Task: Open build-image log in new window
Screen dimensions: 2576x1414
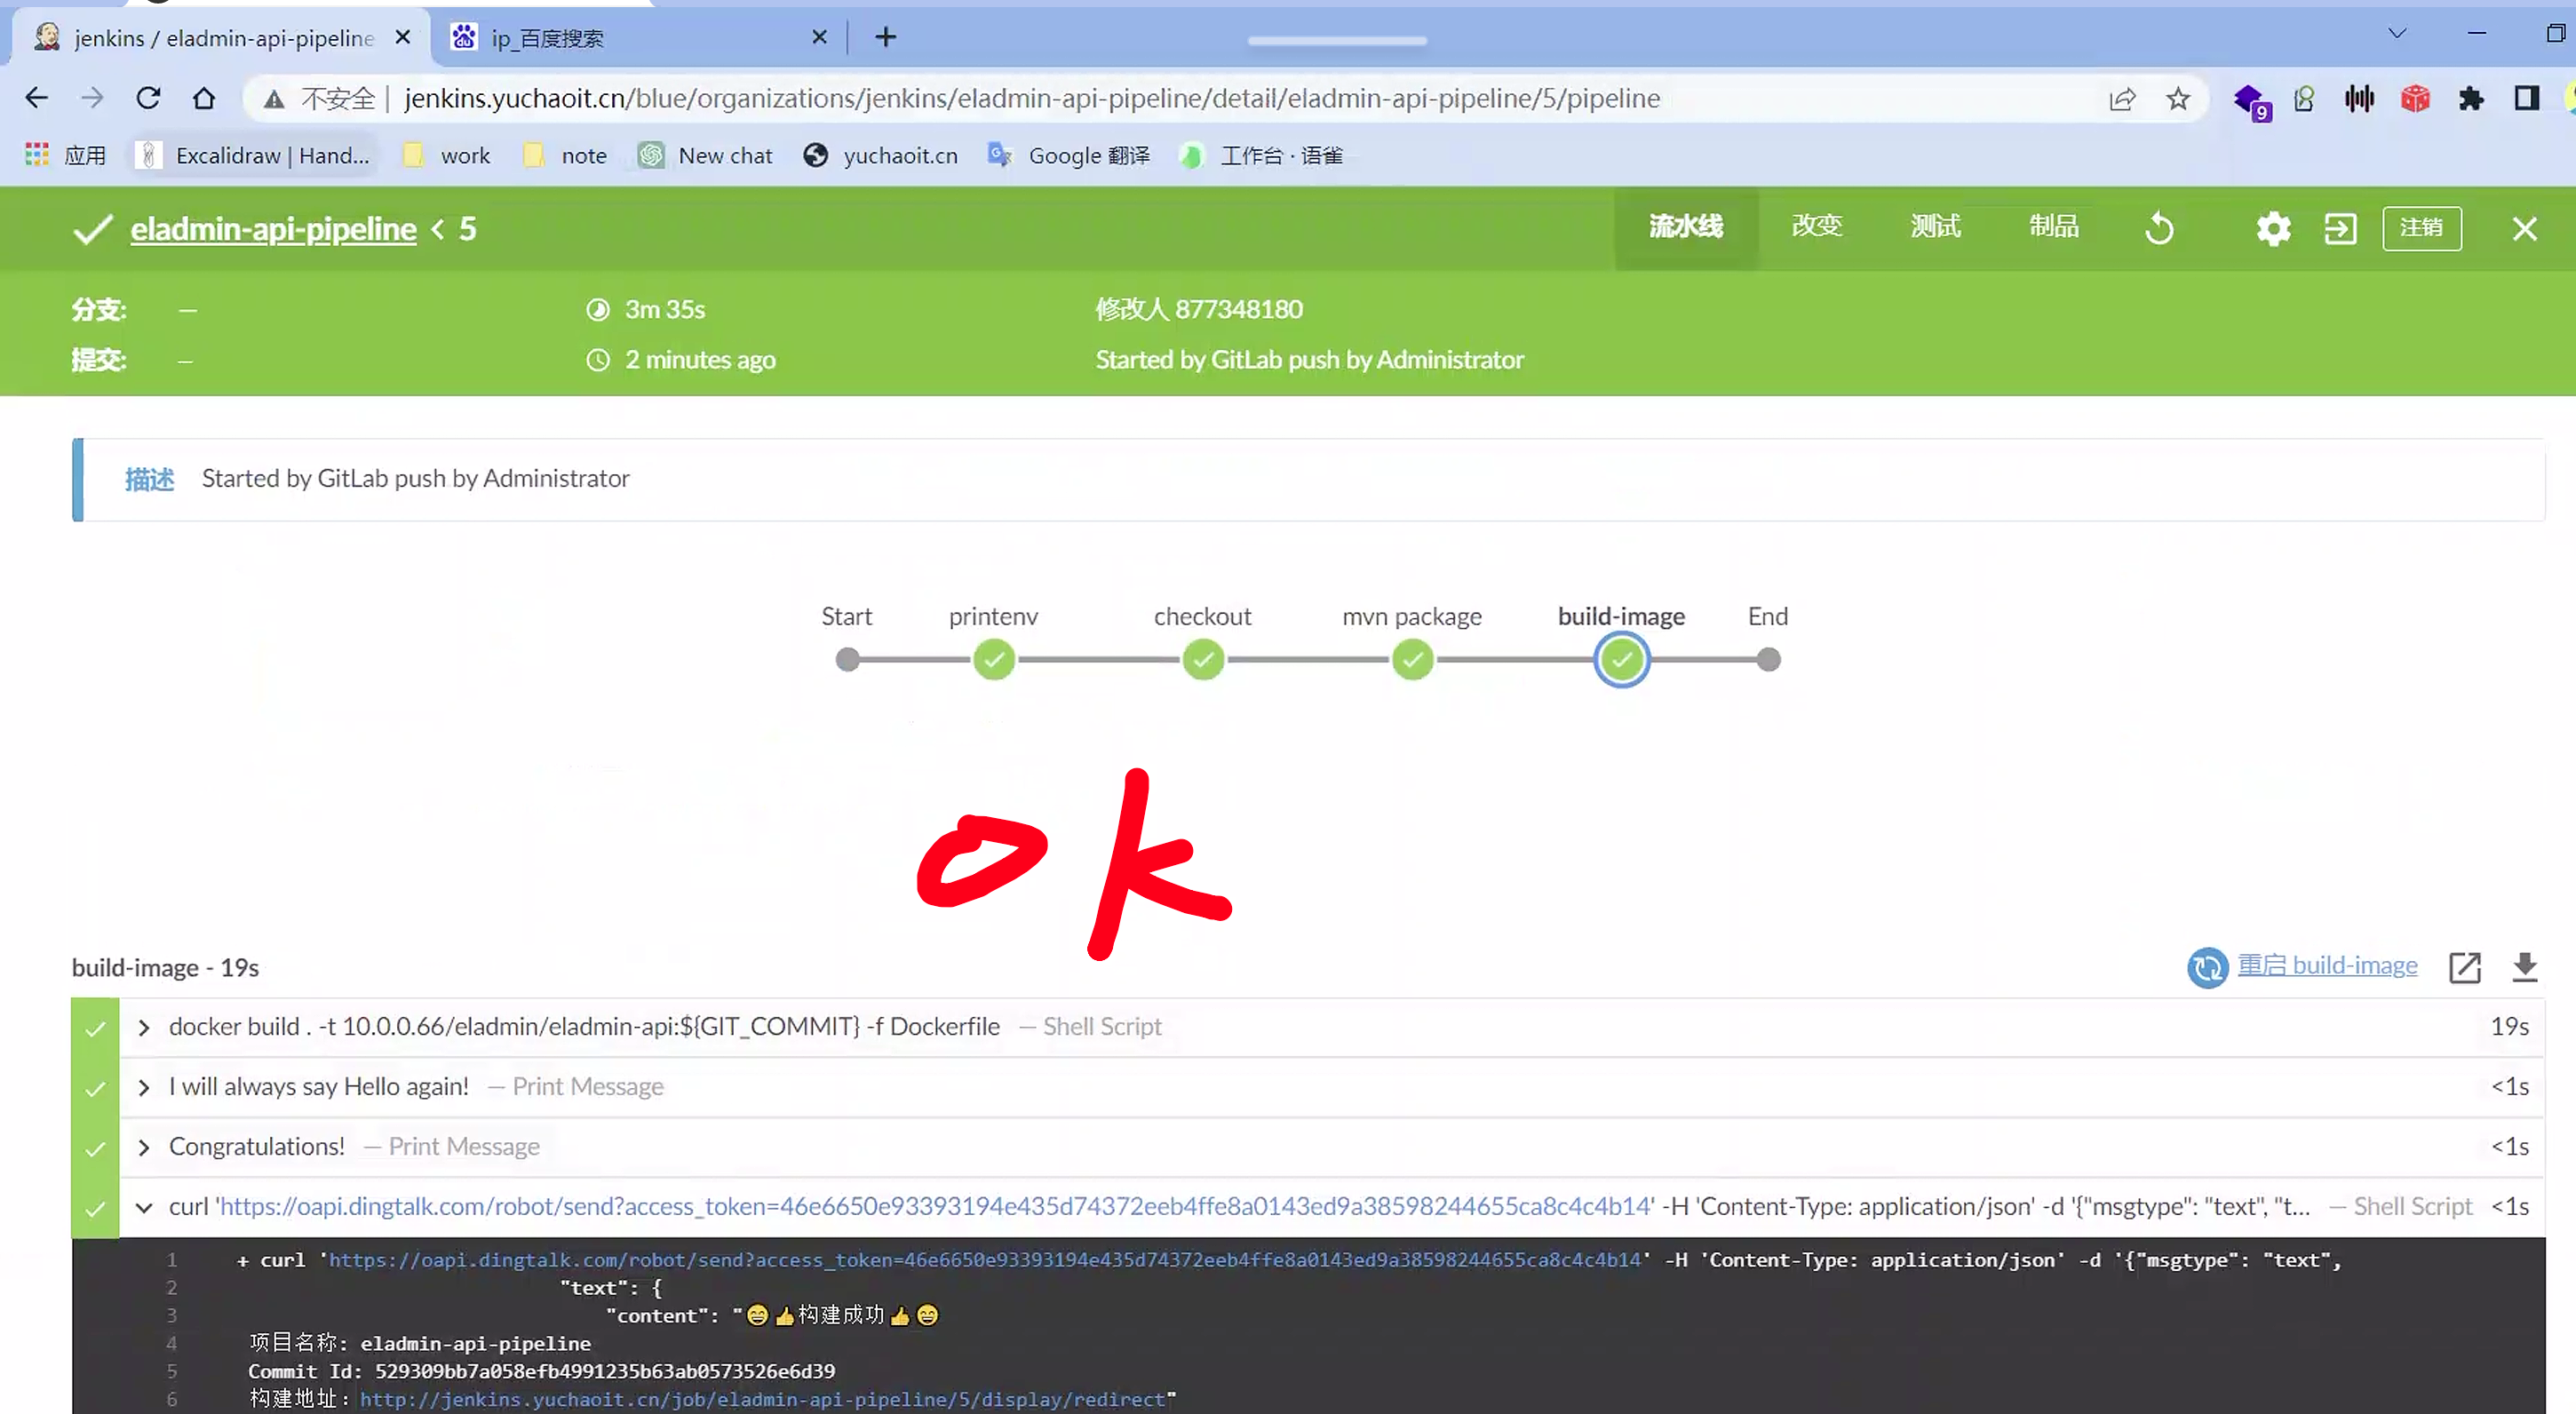Action: [2464, 967]
